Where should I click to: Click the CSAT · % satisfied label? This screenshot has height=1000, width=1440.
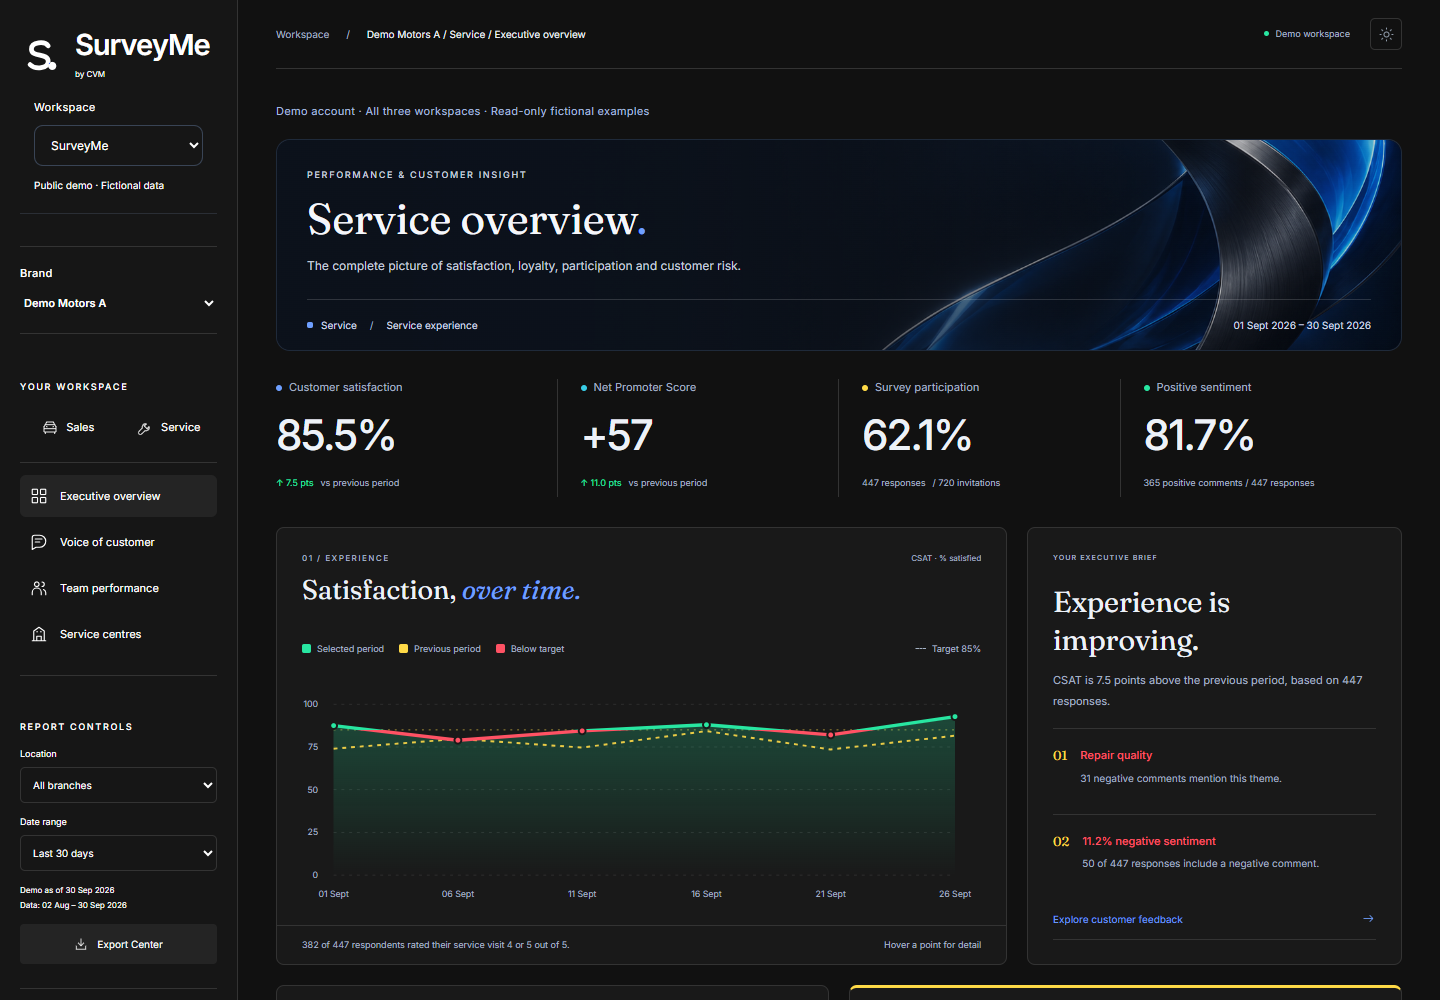coord(946,558)
